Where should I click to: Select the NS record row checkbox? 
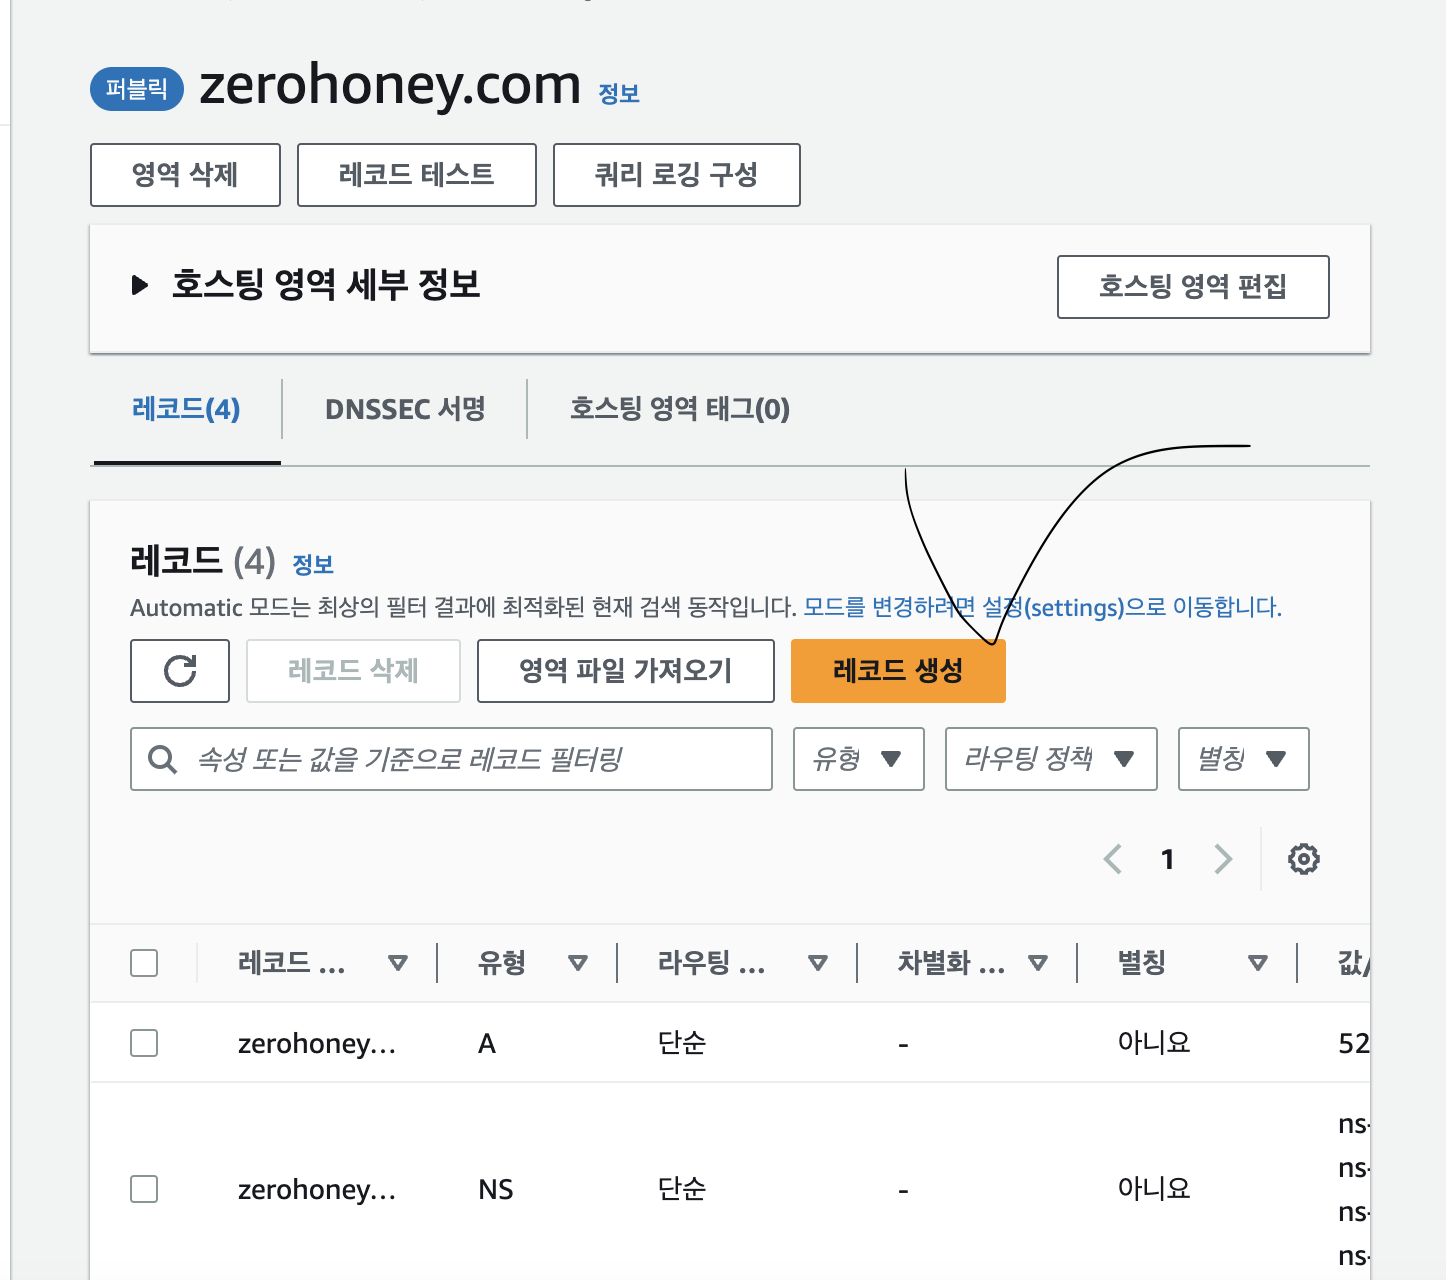(x=144, y=1189)
